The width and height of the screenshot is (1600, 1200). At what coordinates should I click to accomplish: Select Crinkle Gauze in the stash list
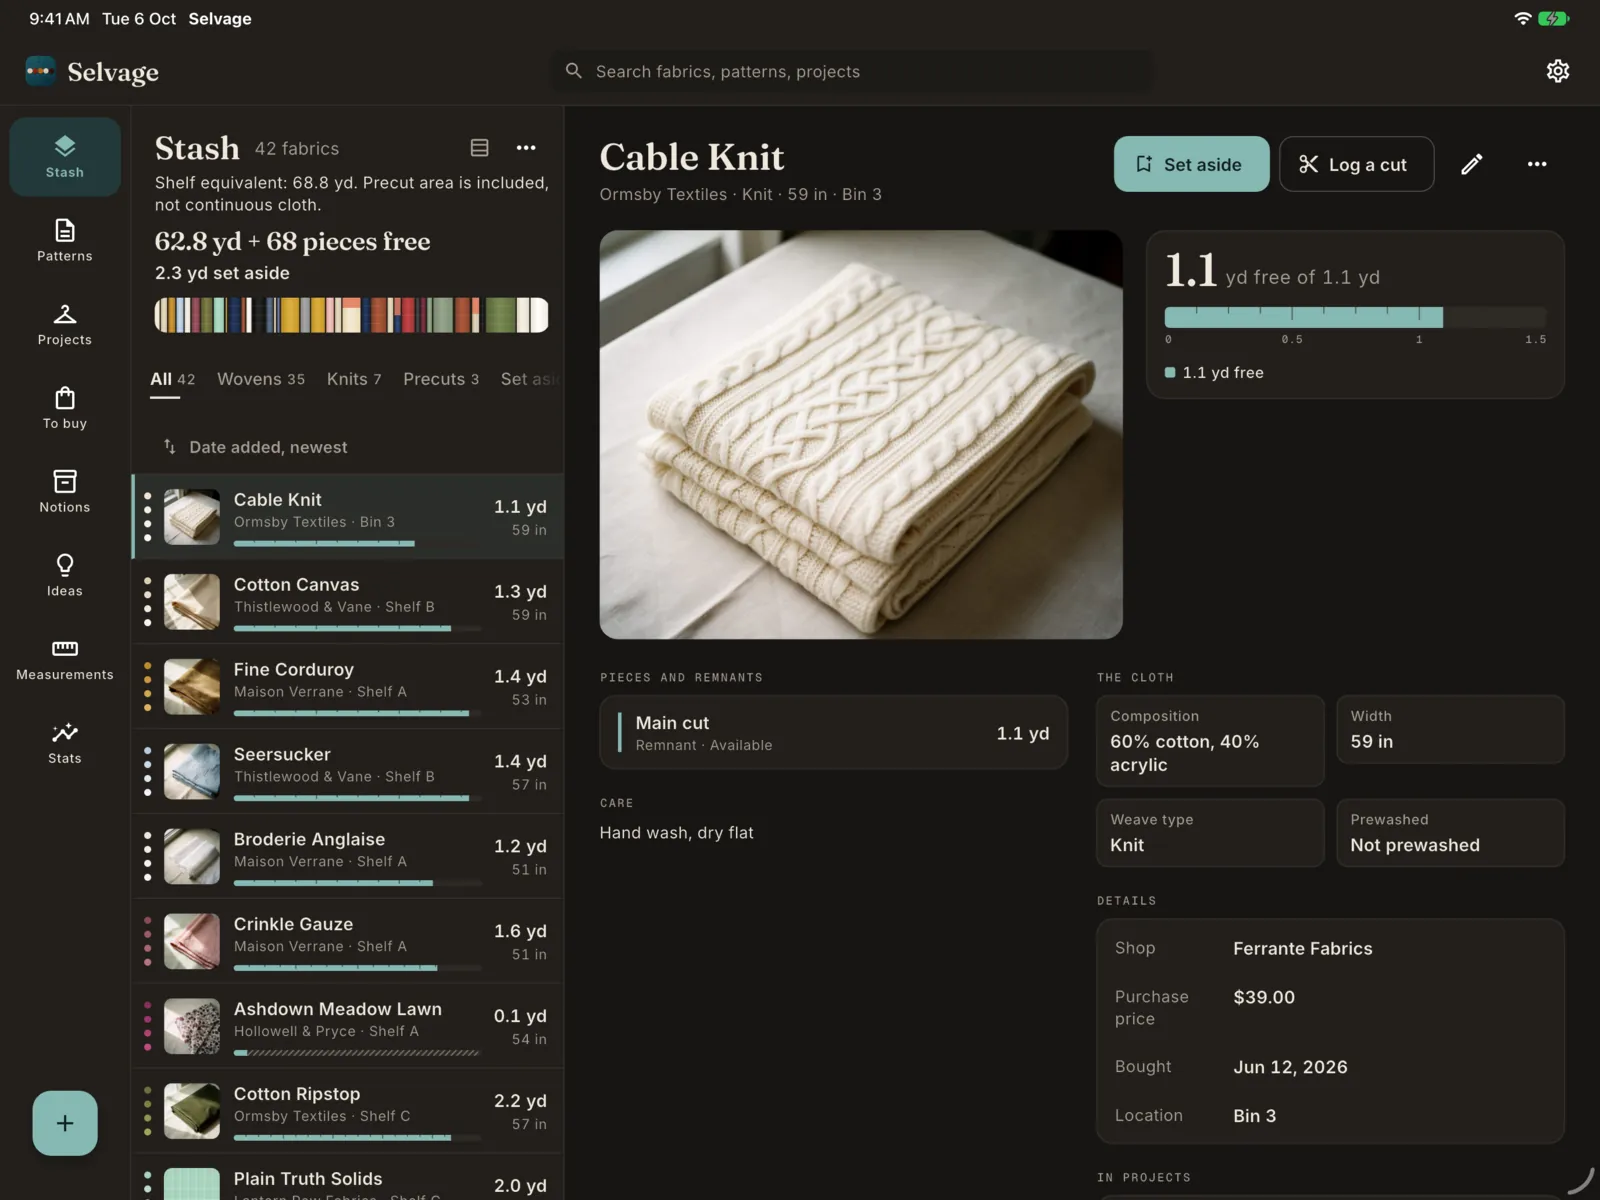coord(348,941)
